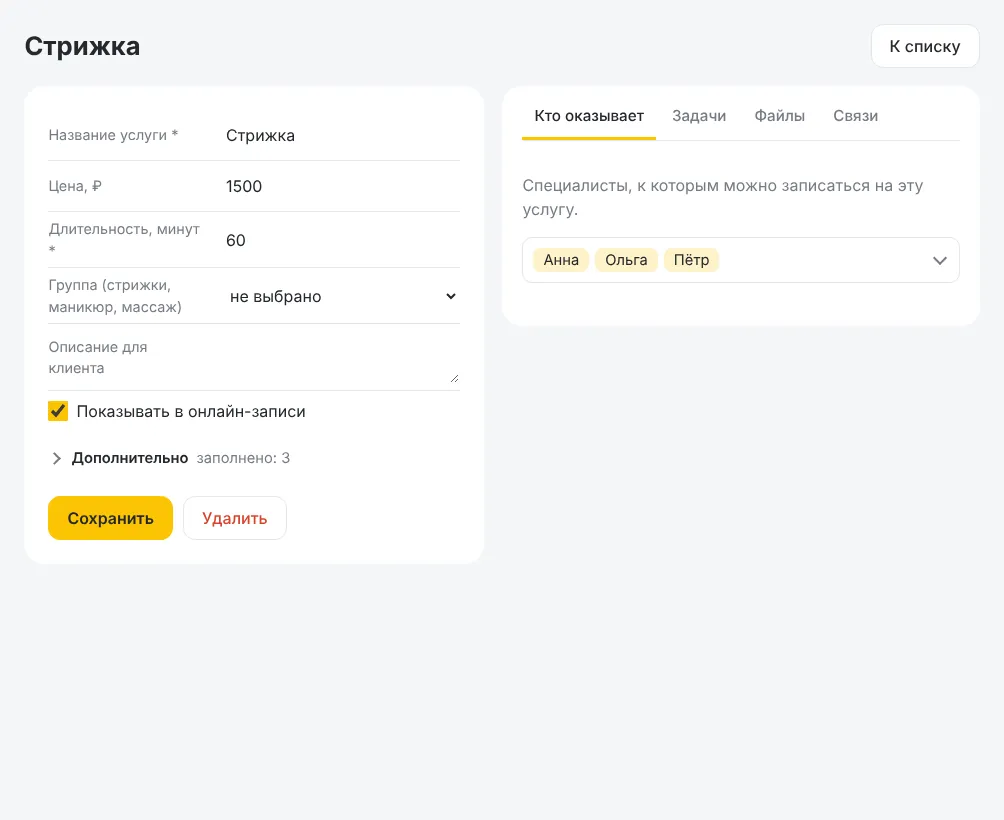Click the Сохранить button
1004x820 pixels.
[x=110, y=518]
